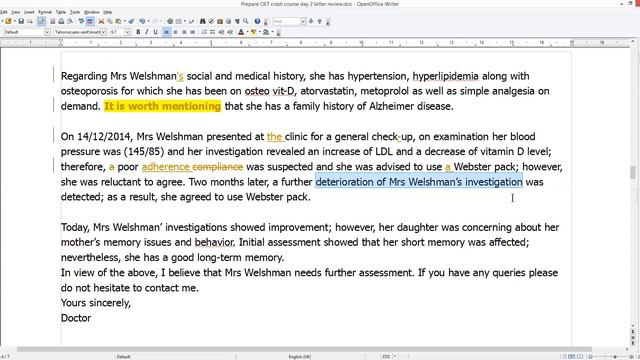
Task: Open the Edit menu
Action: [4, 12]
